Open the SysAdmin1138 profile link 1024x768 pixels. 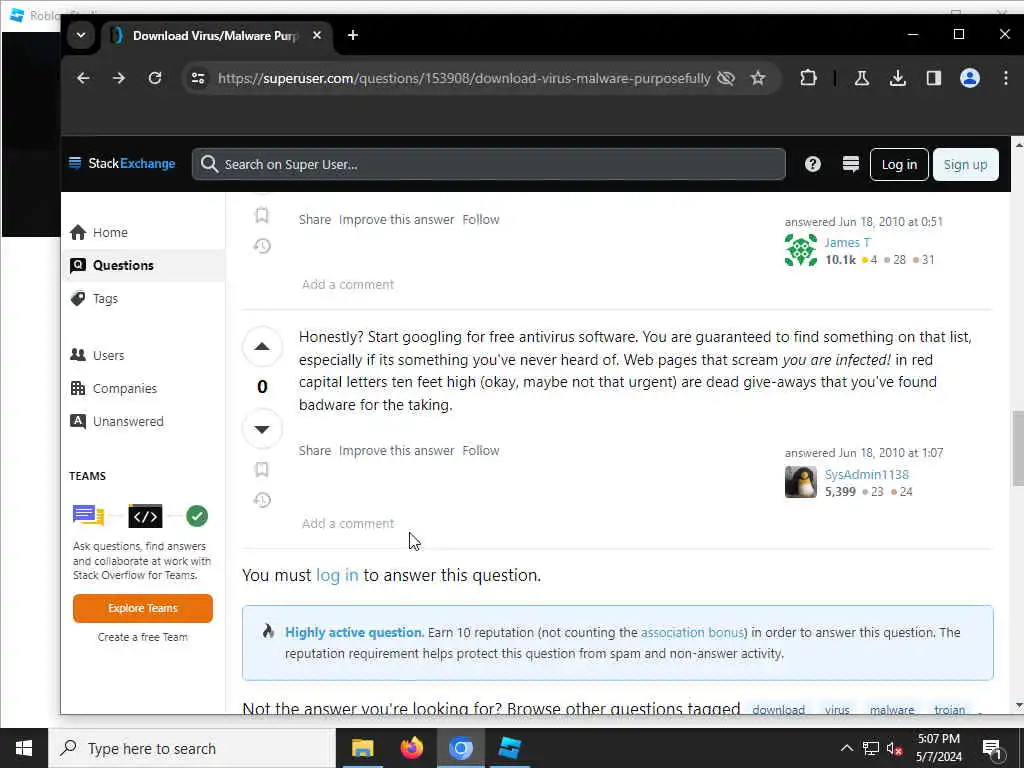click(x=867, y=474)
